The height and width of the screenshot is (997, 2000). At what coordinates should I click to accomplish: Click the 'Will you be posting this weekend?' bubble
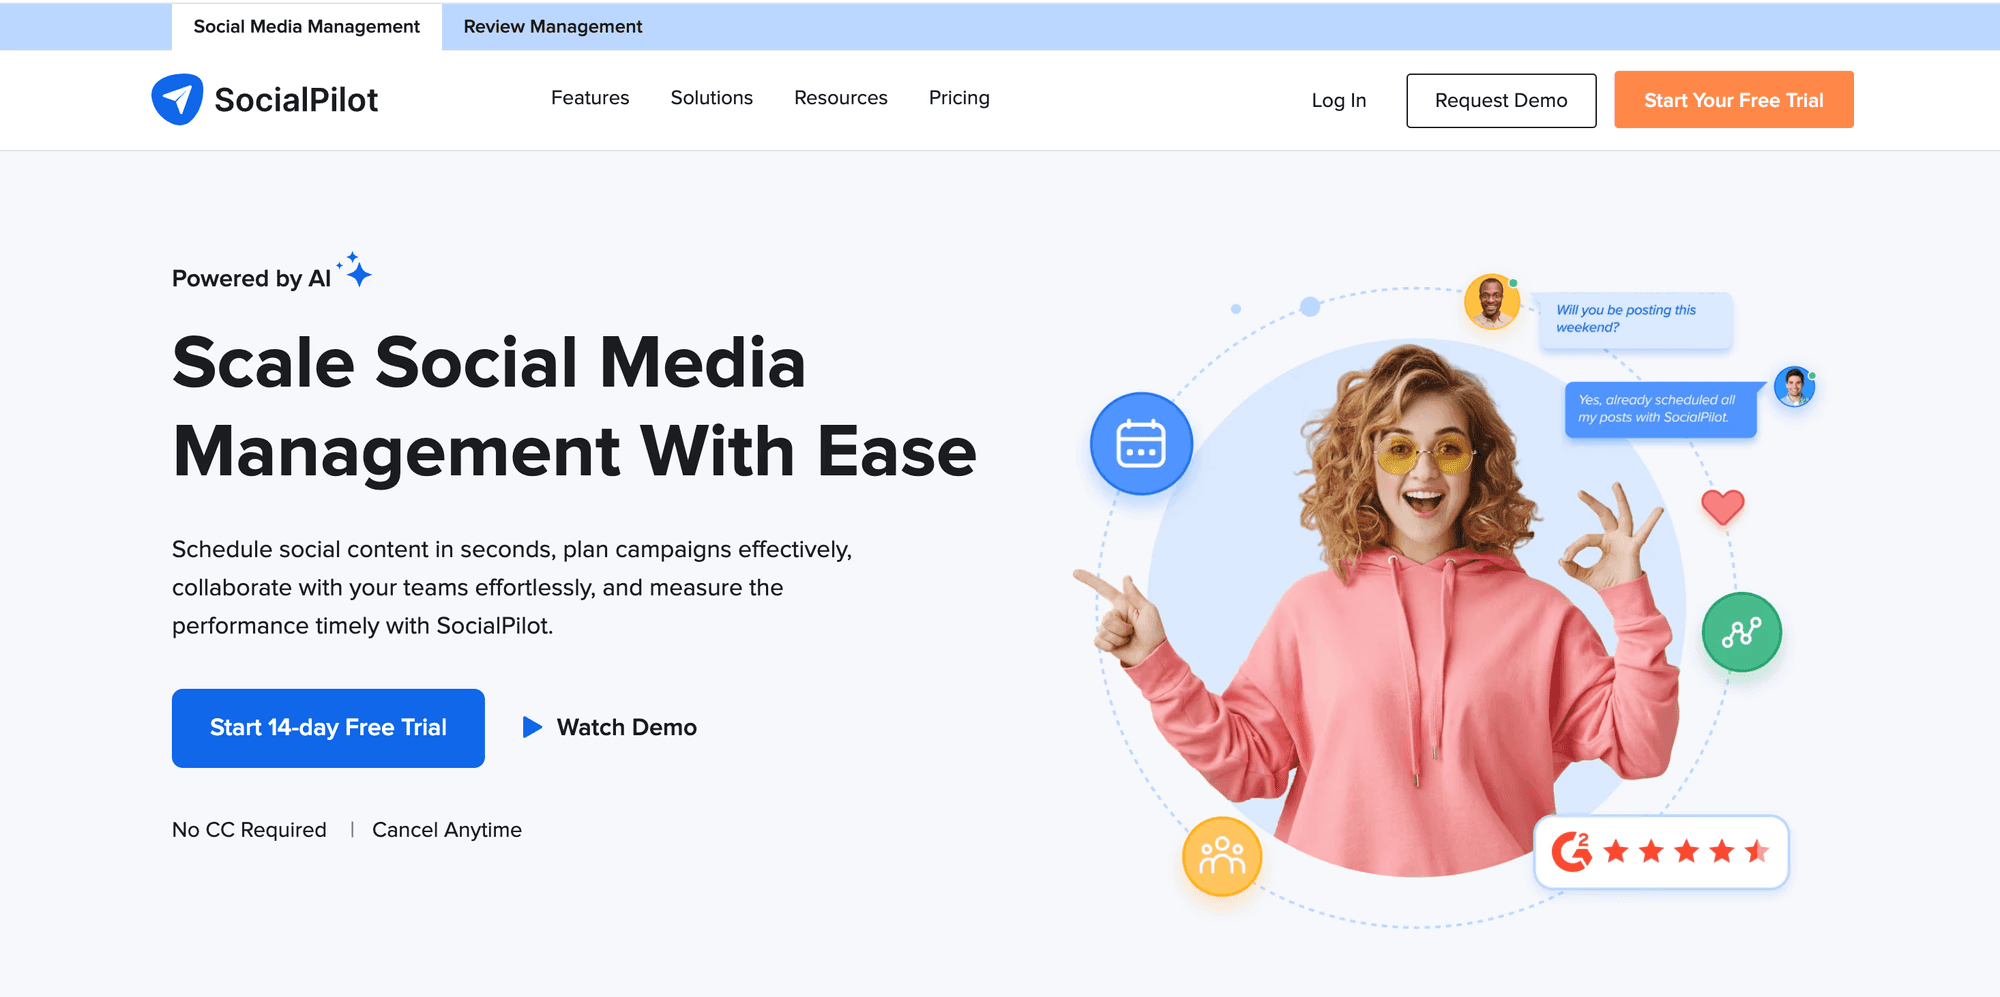point(1635,319)
